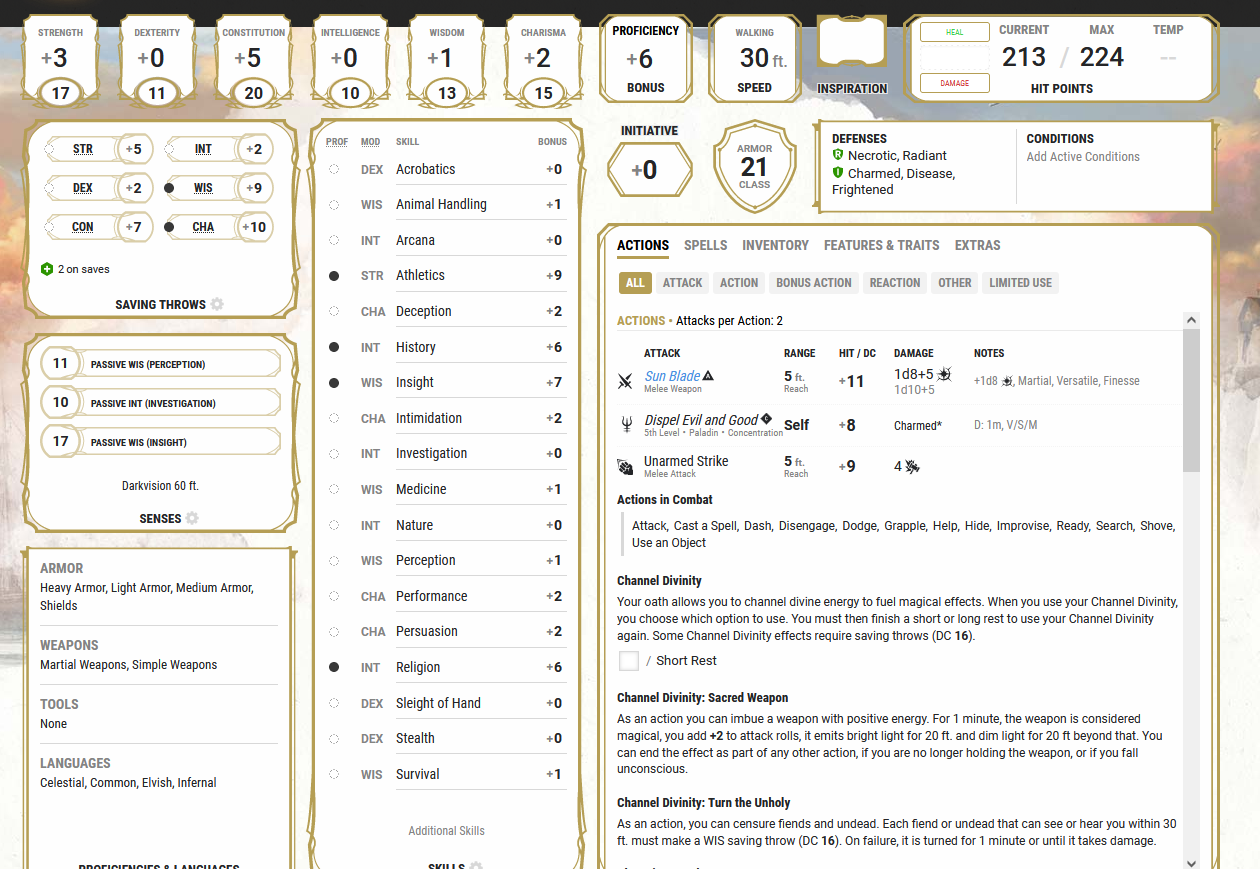Click the radiant icon in Sun Blade notes
Image resolution: width=1260 pixels, height=869 pixels.
[1008, 381]
